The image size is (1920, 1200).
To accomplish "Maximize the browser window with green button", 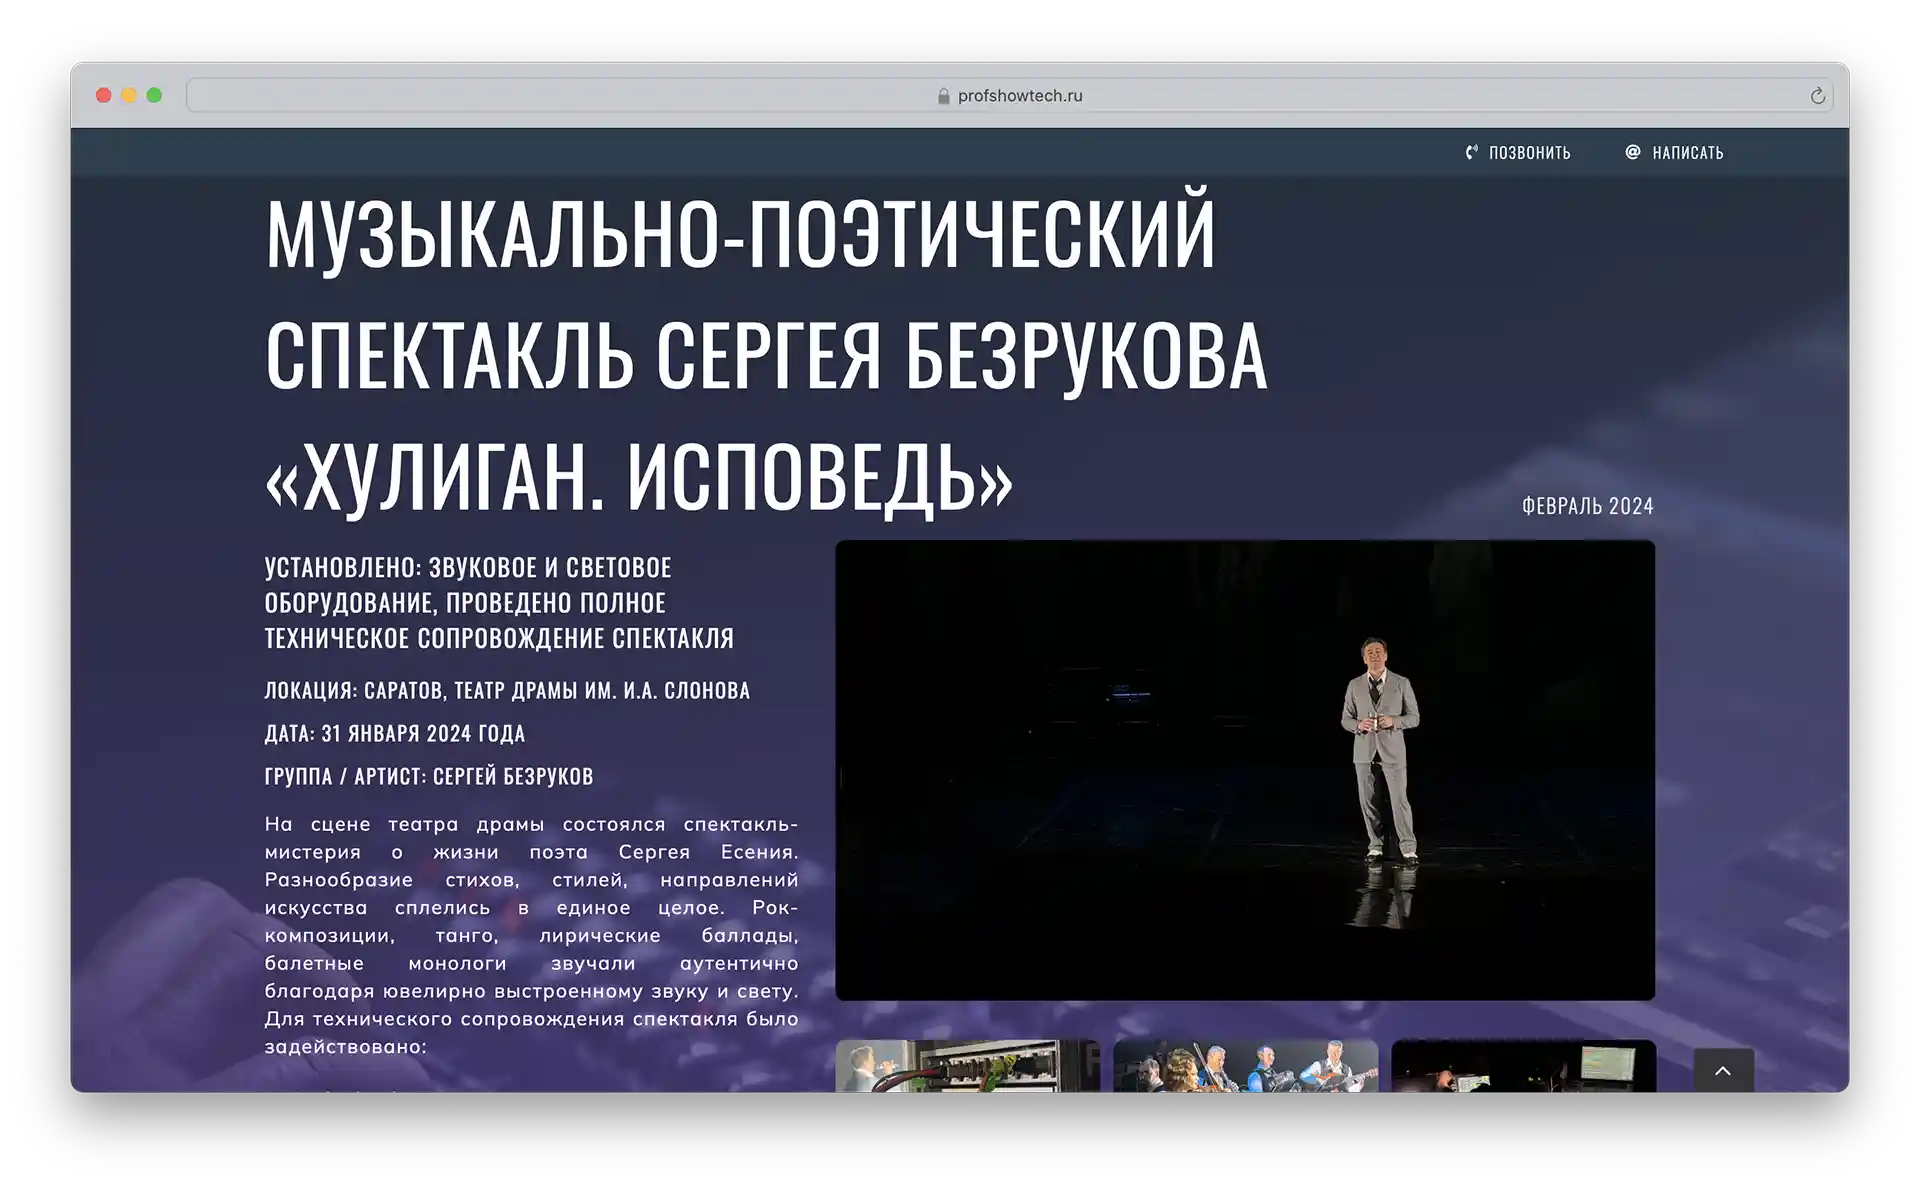I will 154,95.
